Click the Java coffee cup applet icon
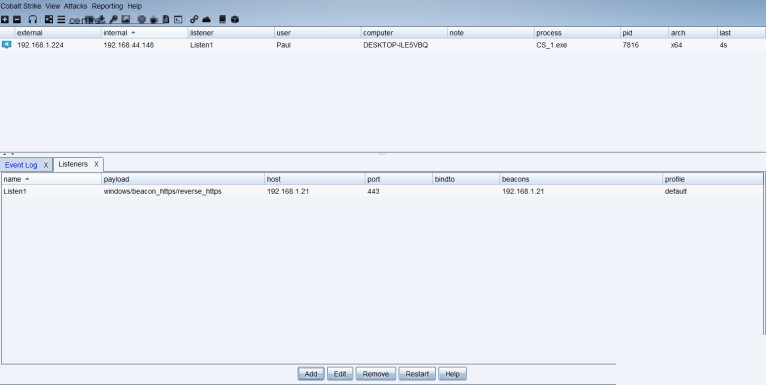 coord(154,20)
